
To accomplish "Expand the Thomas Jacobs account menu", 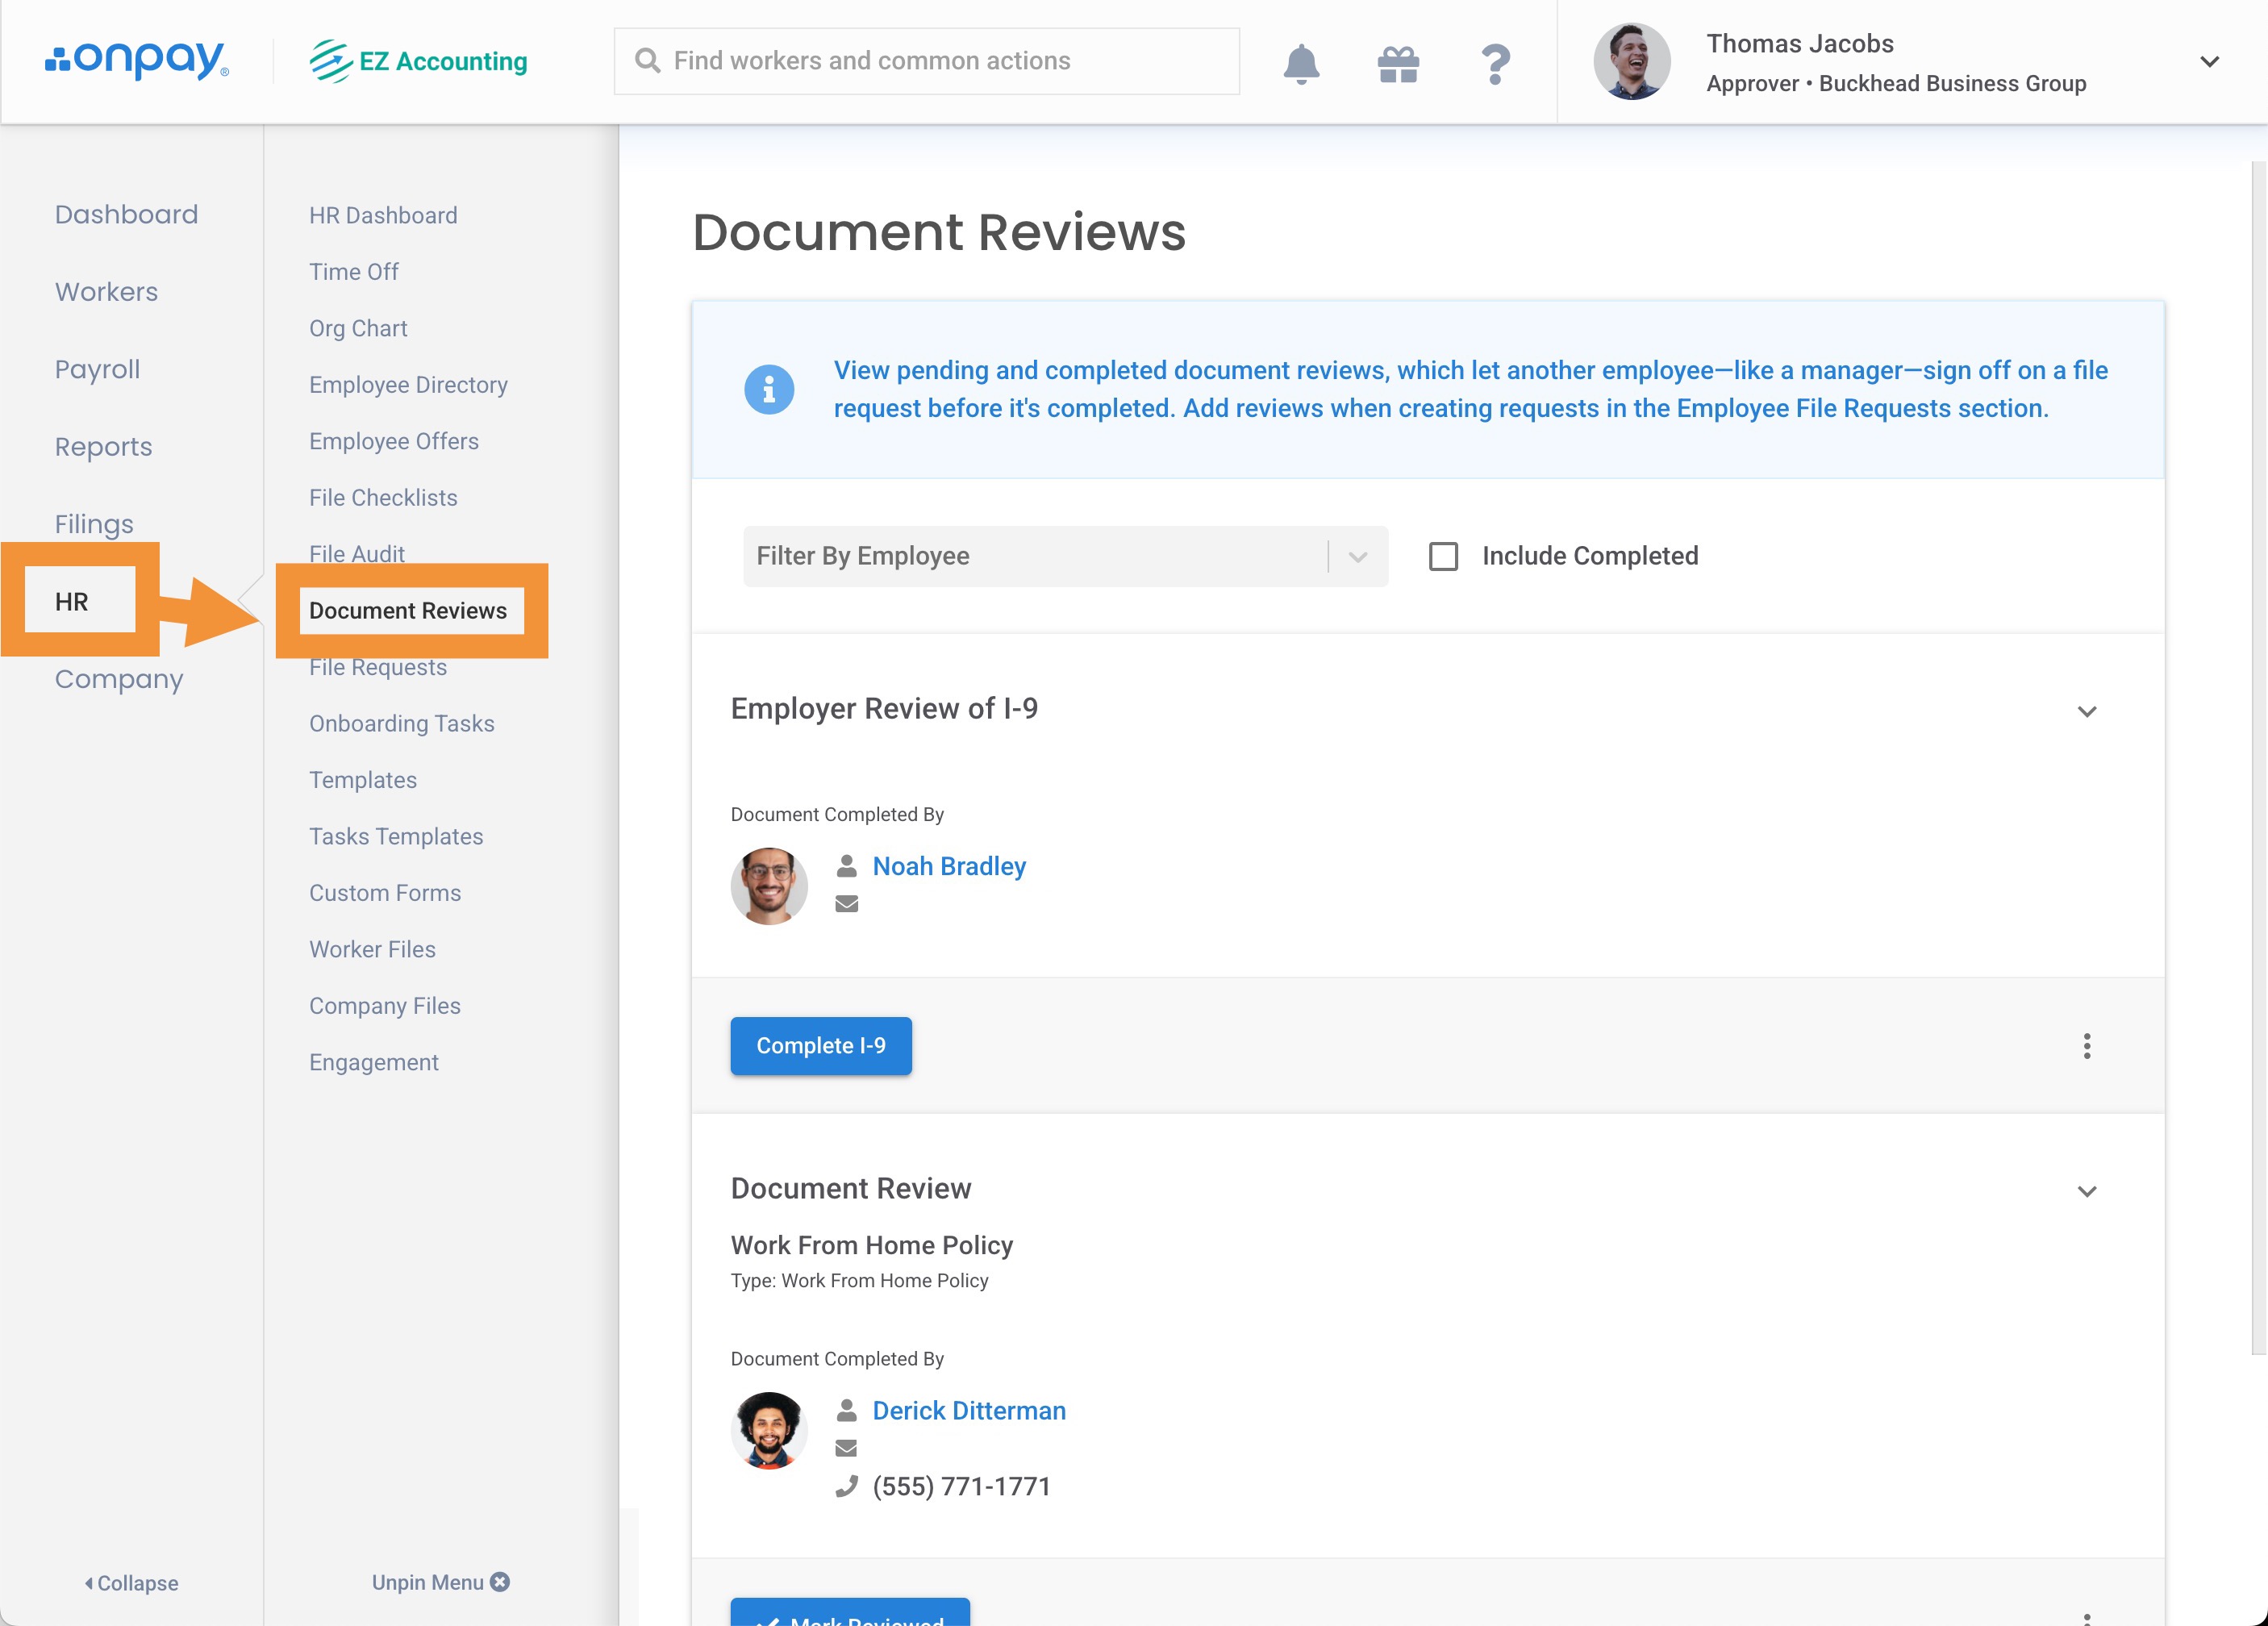I will pos(2209,61).
